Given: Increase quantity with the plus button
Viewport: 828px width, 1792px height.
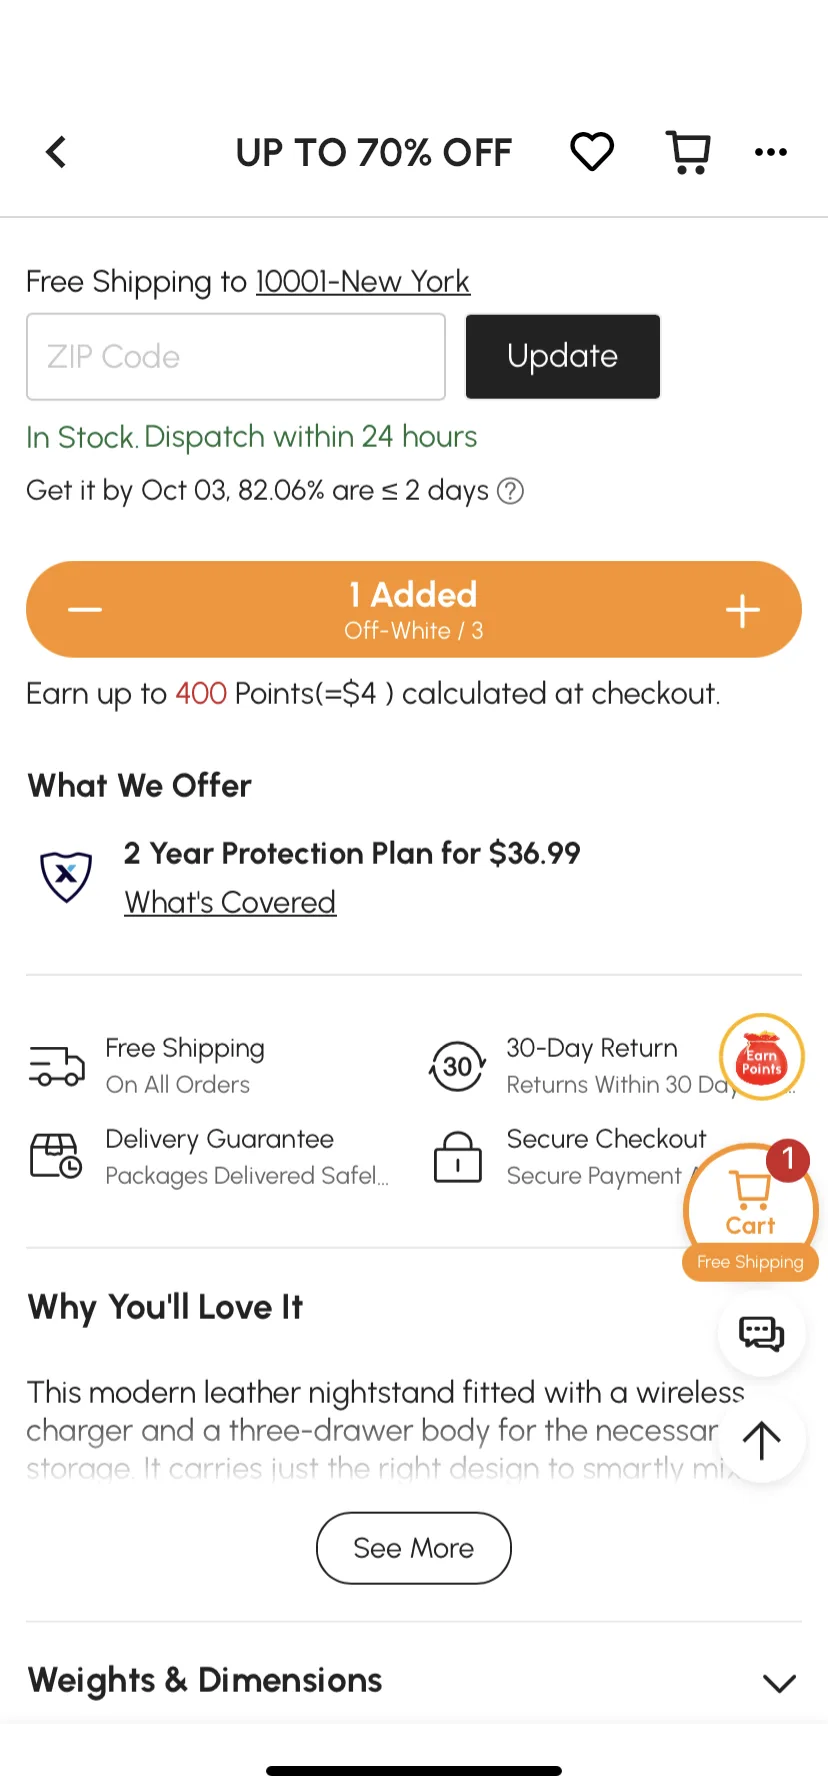Looking at the screenshot, I should click(x=743, y=610).
